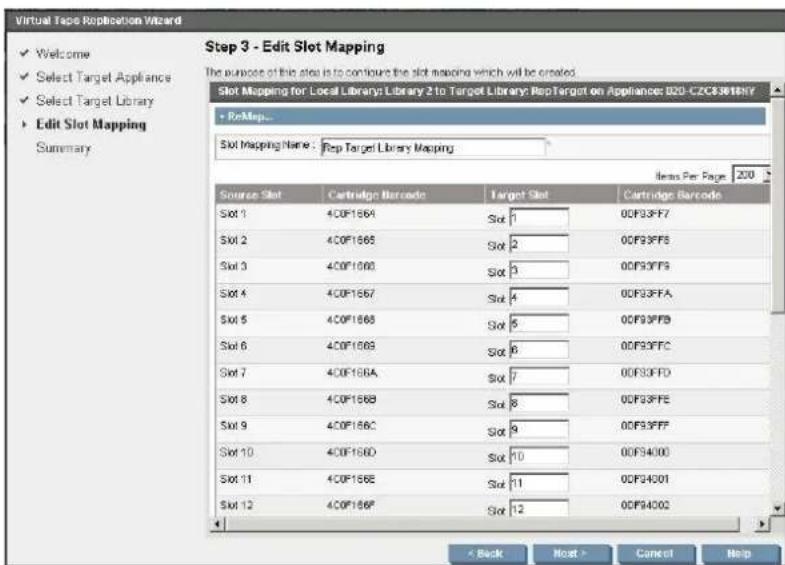The width and height of the screenshot is (785, 565).
Task: Click the target slot field for Slot 11
Action: coord(539,482)
